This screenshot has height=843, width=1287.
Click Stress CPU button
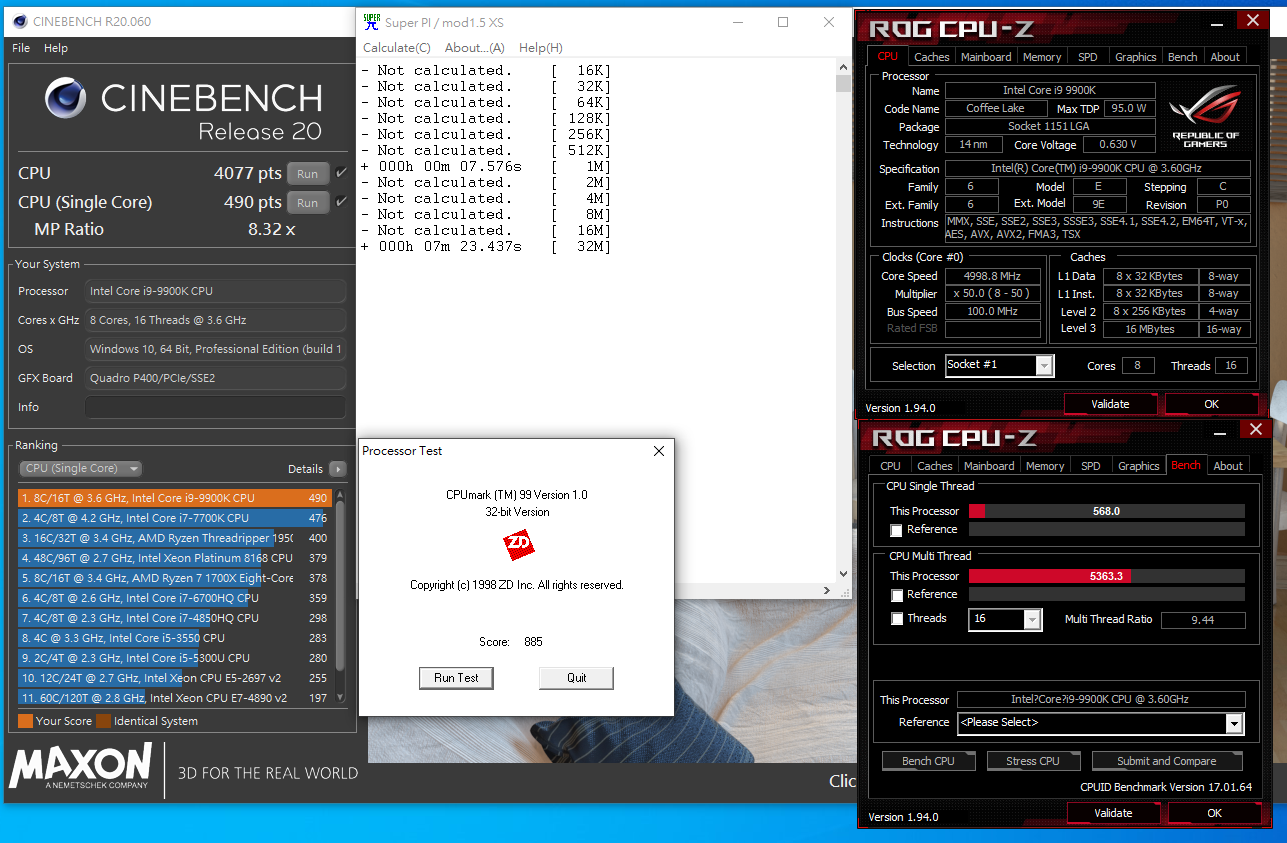click(1032, 761)
